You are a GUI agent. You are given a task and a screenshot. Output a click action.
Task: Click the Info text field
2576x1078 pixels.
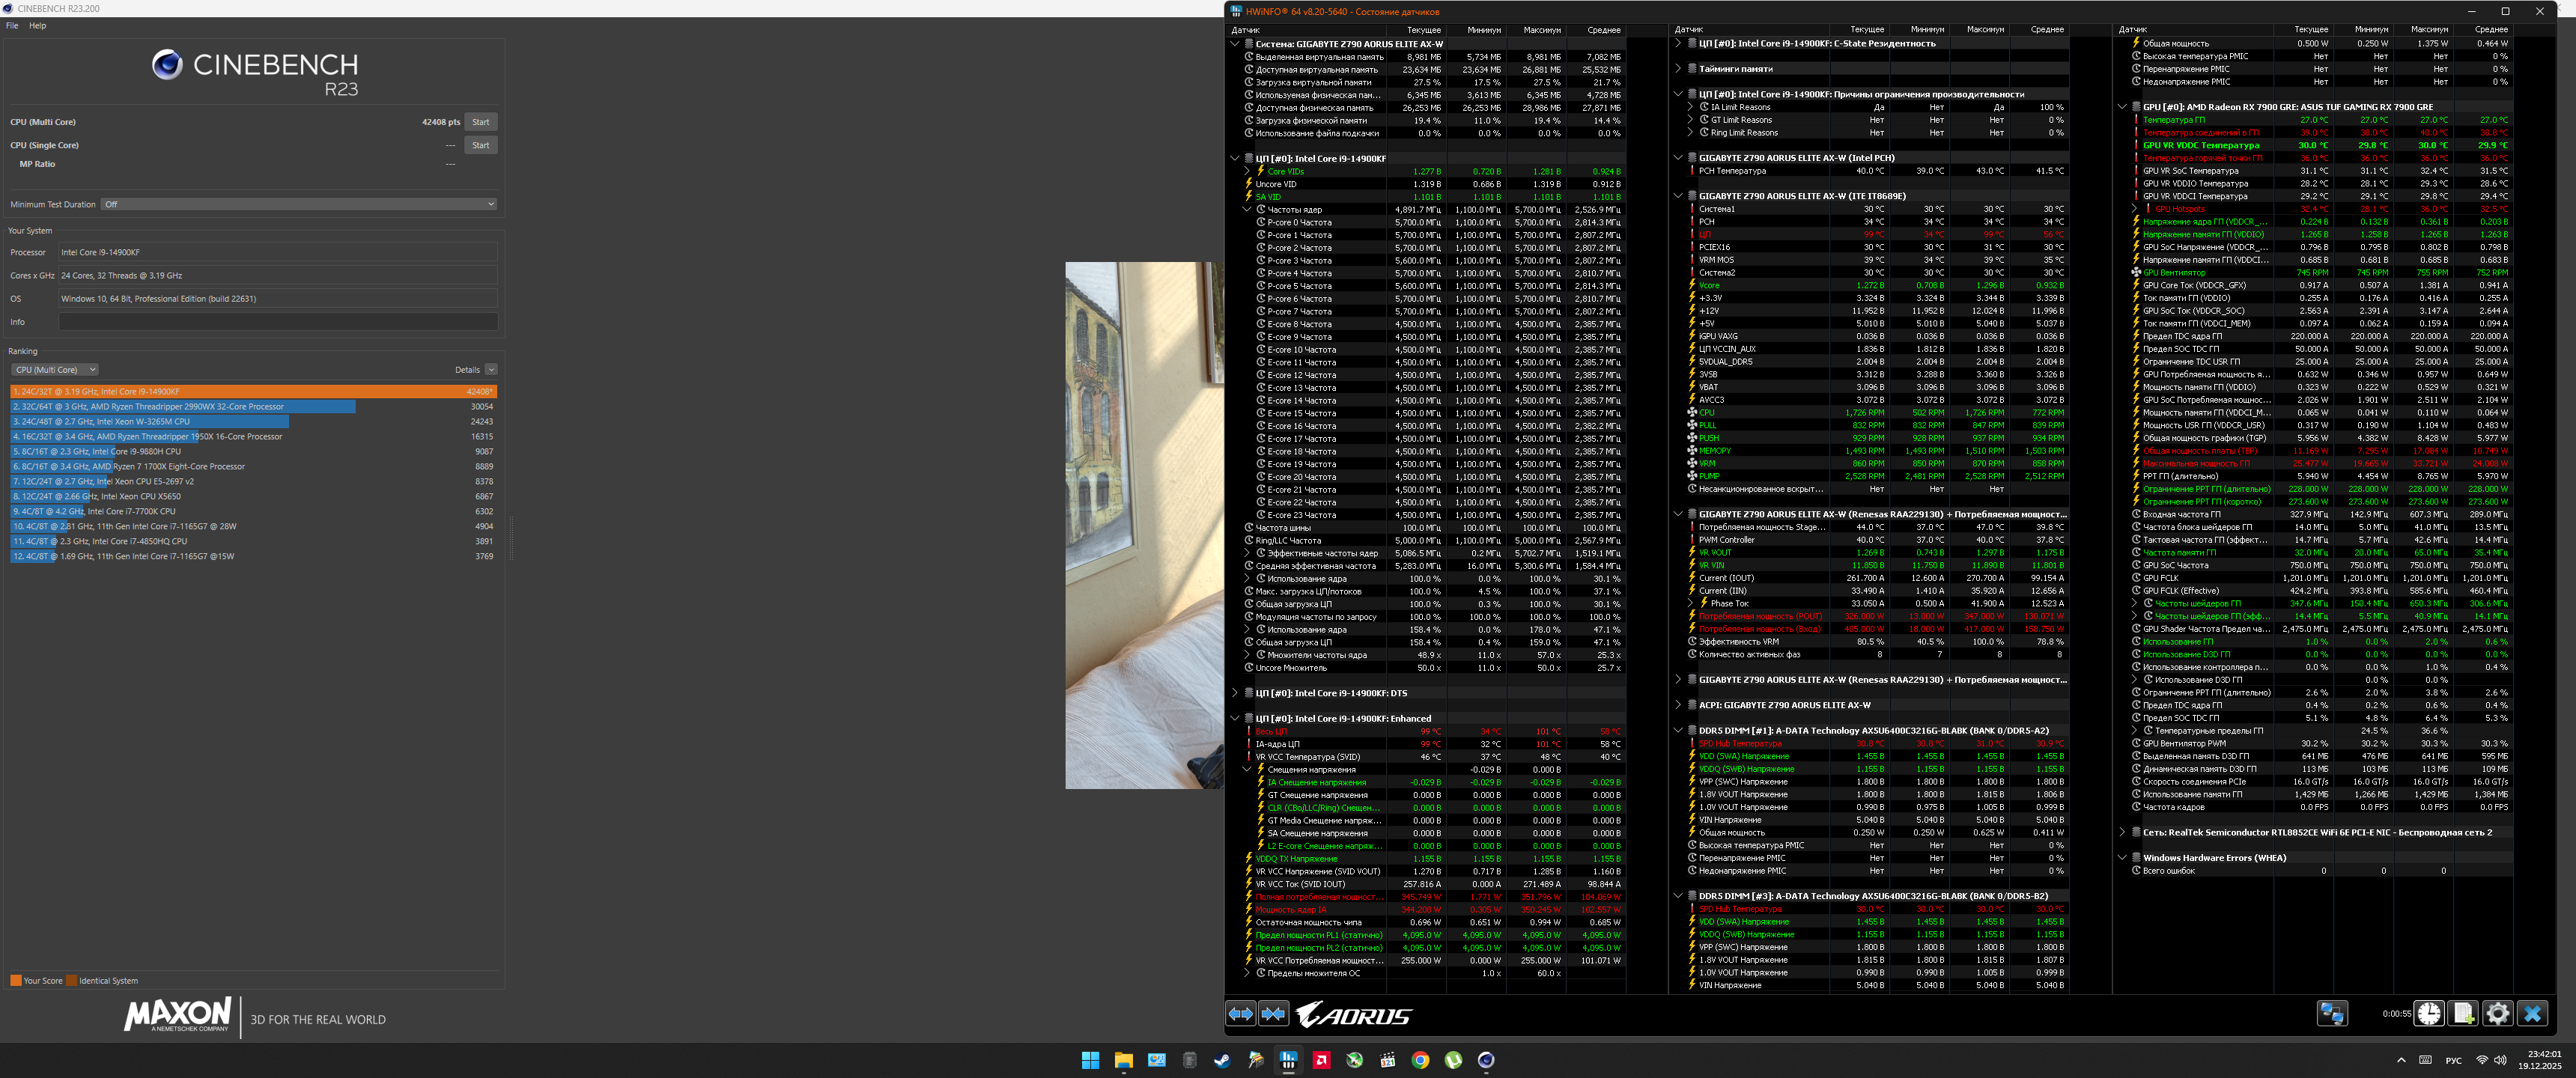278,322
